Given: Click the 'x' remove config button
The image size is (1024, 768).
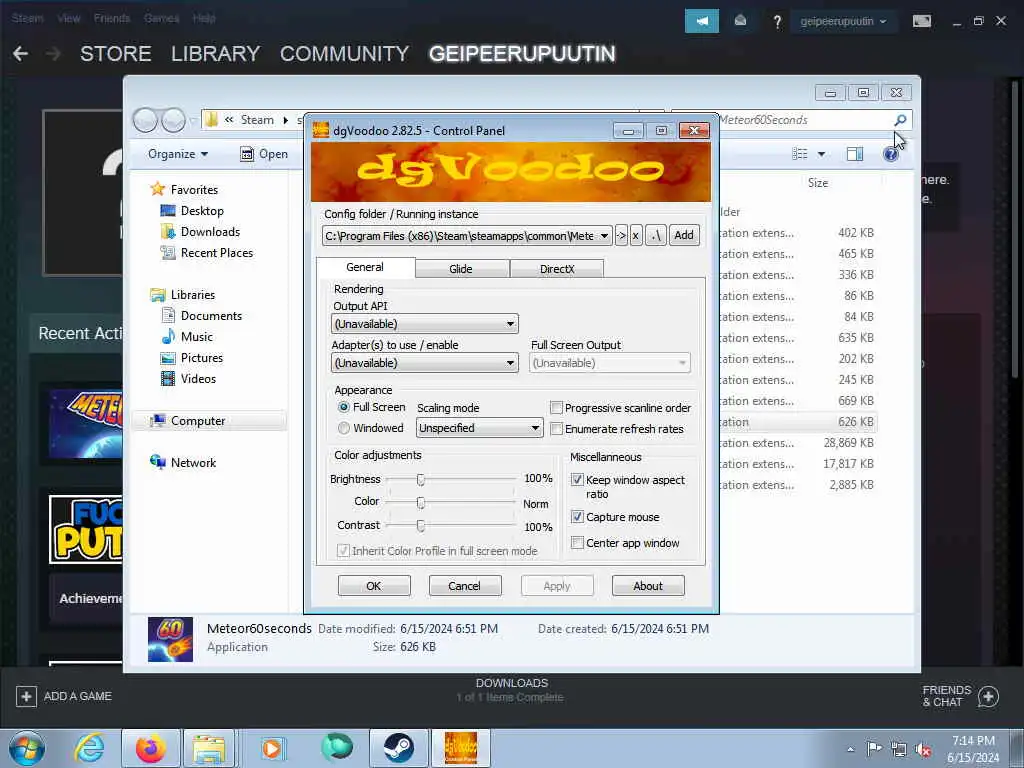Looking at the screenshot, I should tap(636, 235).
